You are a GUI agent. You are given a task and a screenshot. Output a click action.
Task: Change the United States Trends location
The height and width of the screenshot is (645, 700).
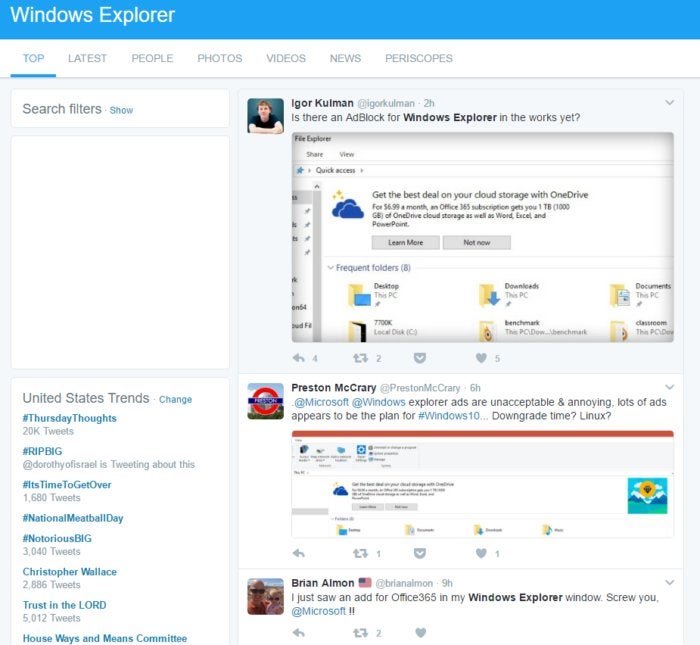tap(175, 399)
